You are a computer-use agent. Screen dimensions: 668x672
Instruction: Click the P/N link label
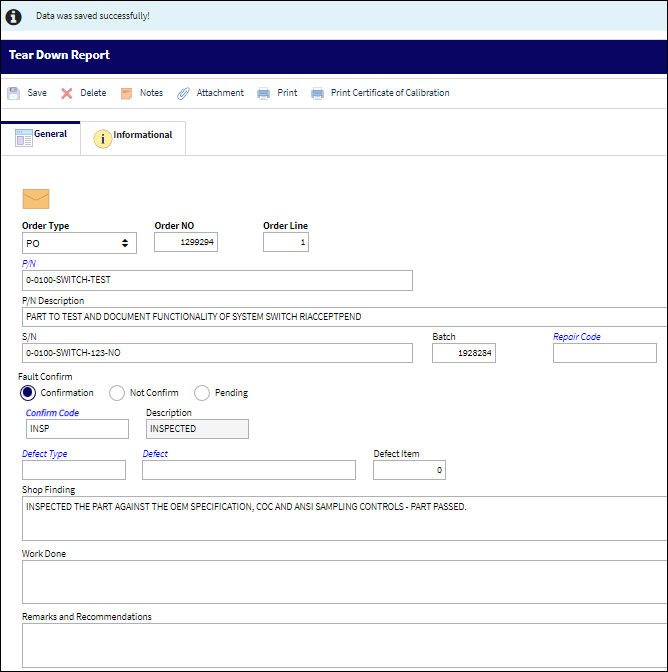(29, 264)
